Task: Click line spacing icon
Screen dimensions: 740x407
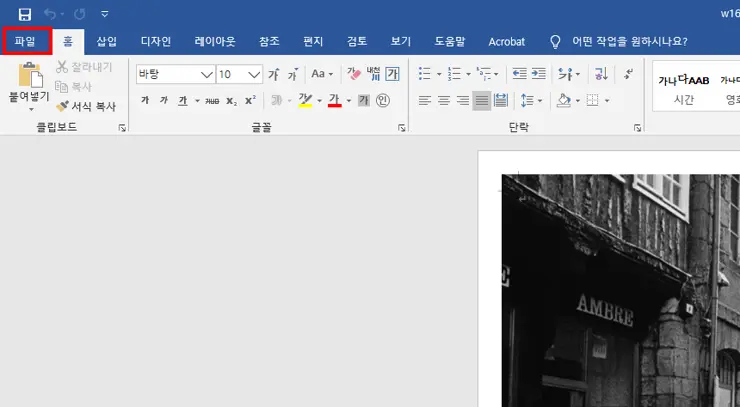Action: (x=527, y=100)
